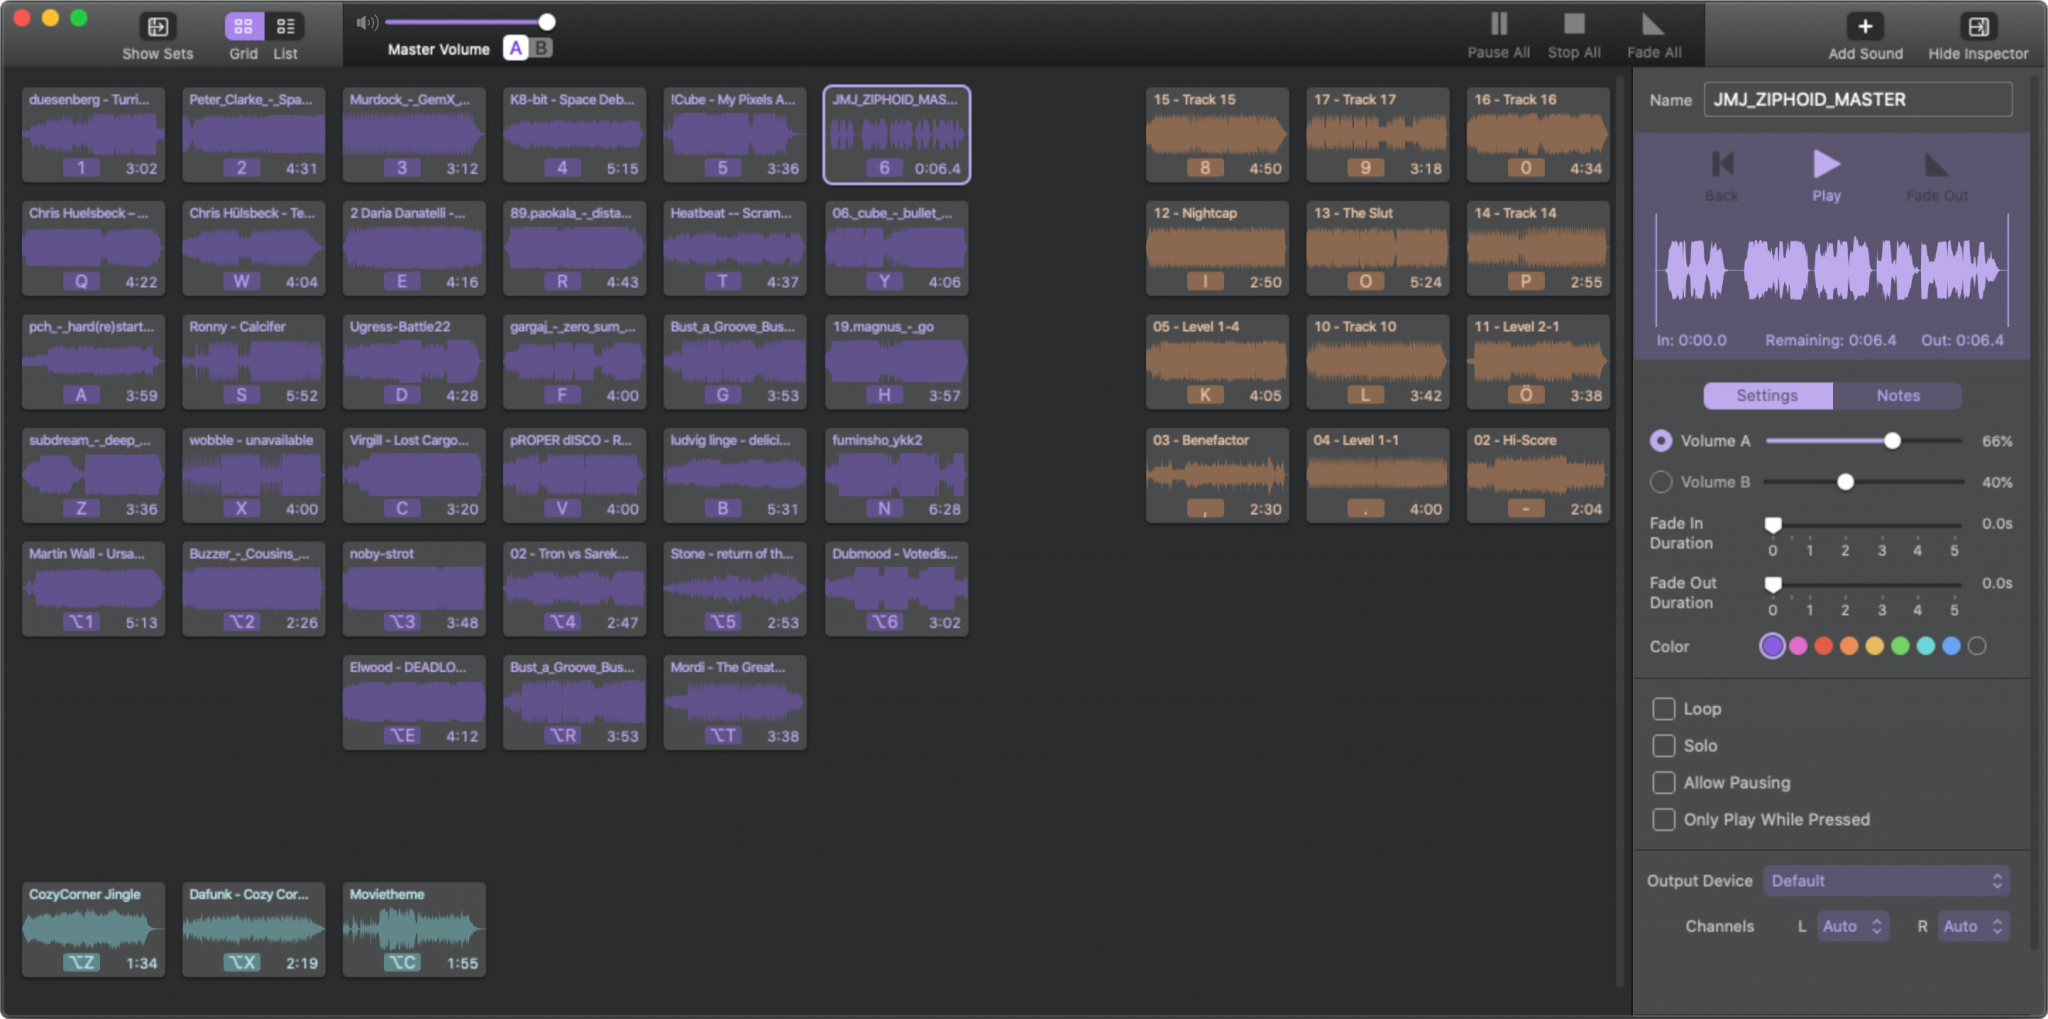
Task: Check Only Play While Pressed
Action: click(x=1664, y=820)
